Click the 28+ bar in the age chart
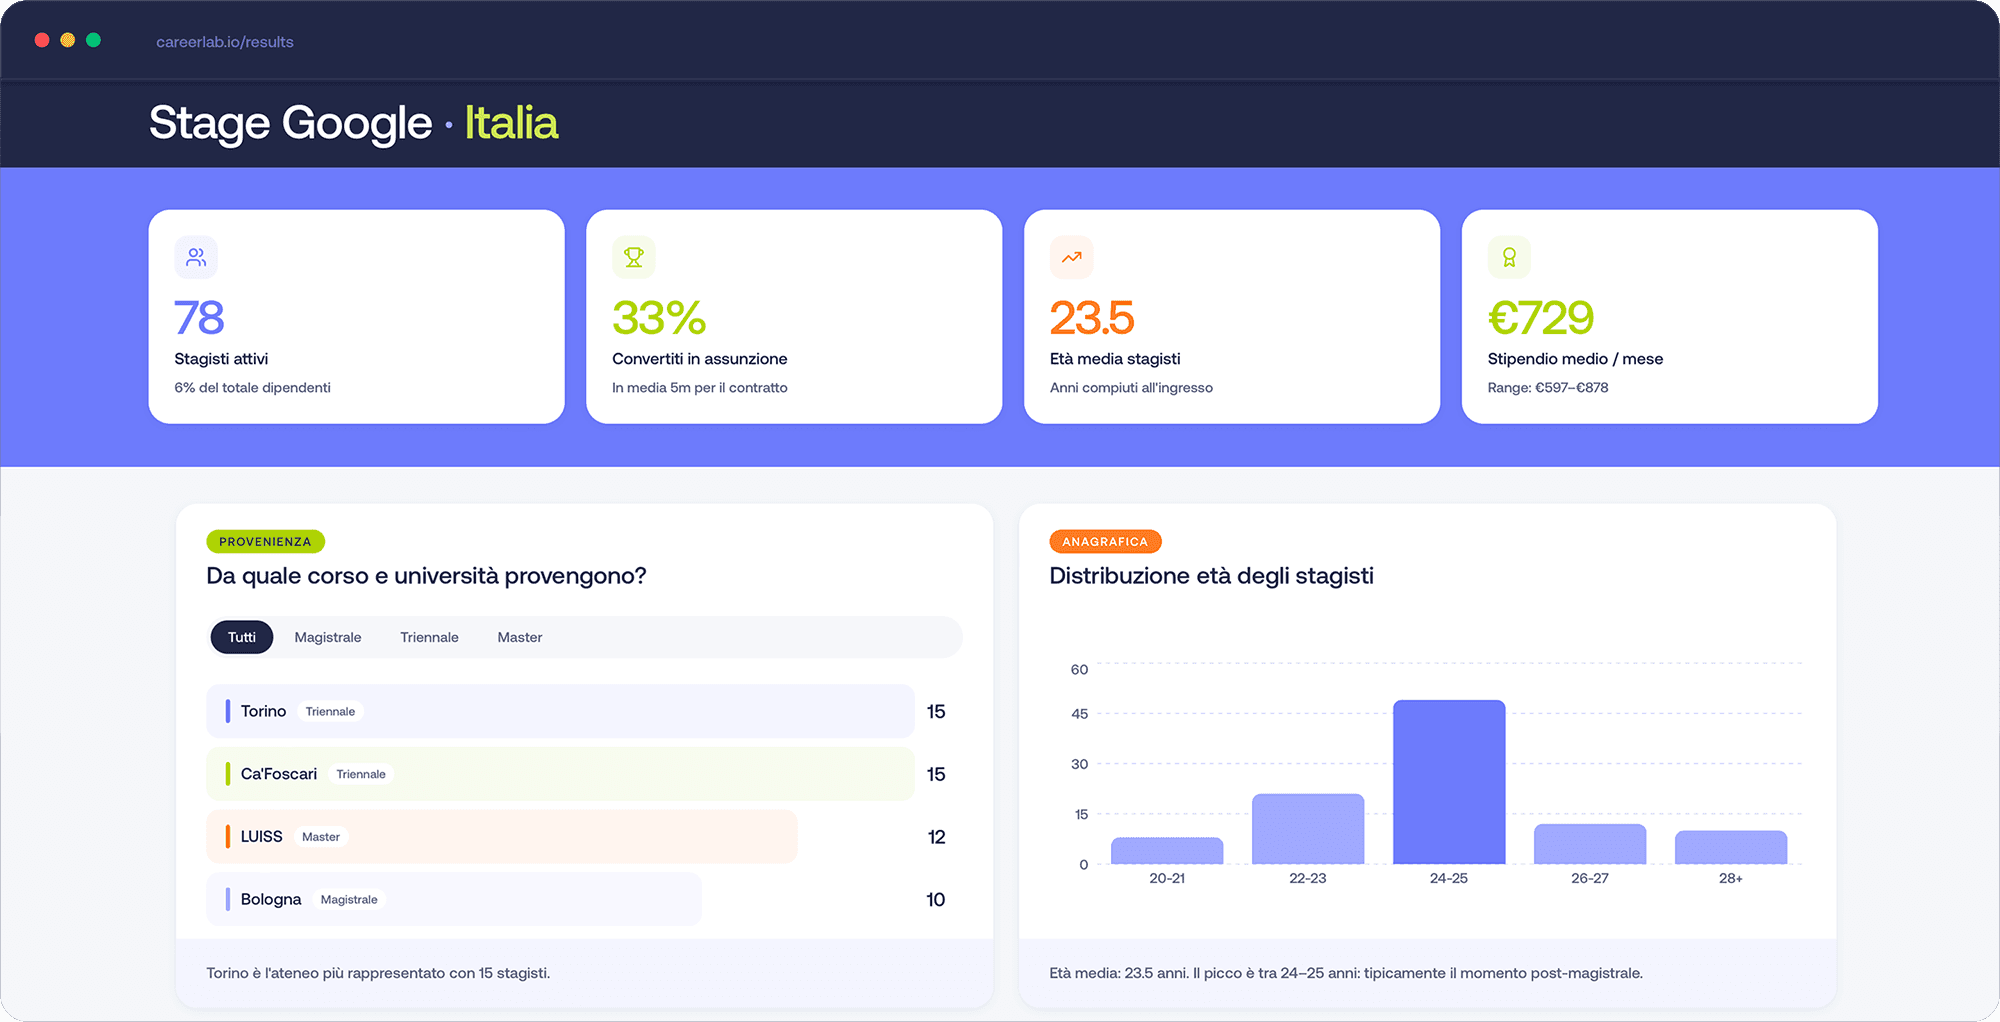This screenshot has height=1022, width=2000. coord(1731,846)
